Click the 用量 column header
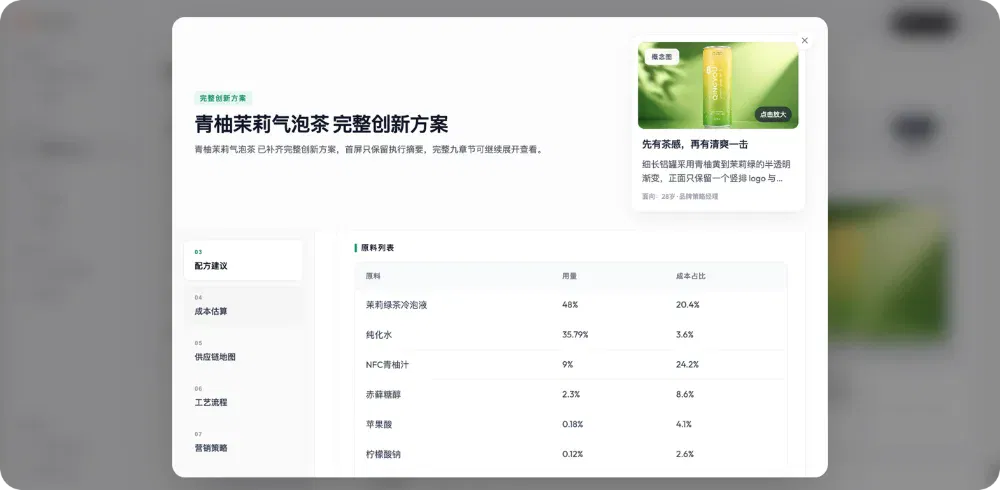 pos(570,276)
